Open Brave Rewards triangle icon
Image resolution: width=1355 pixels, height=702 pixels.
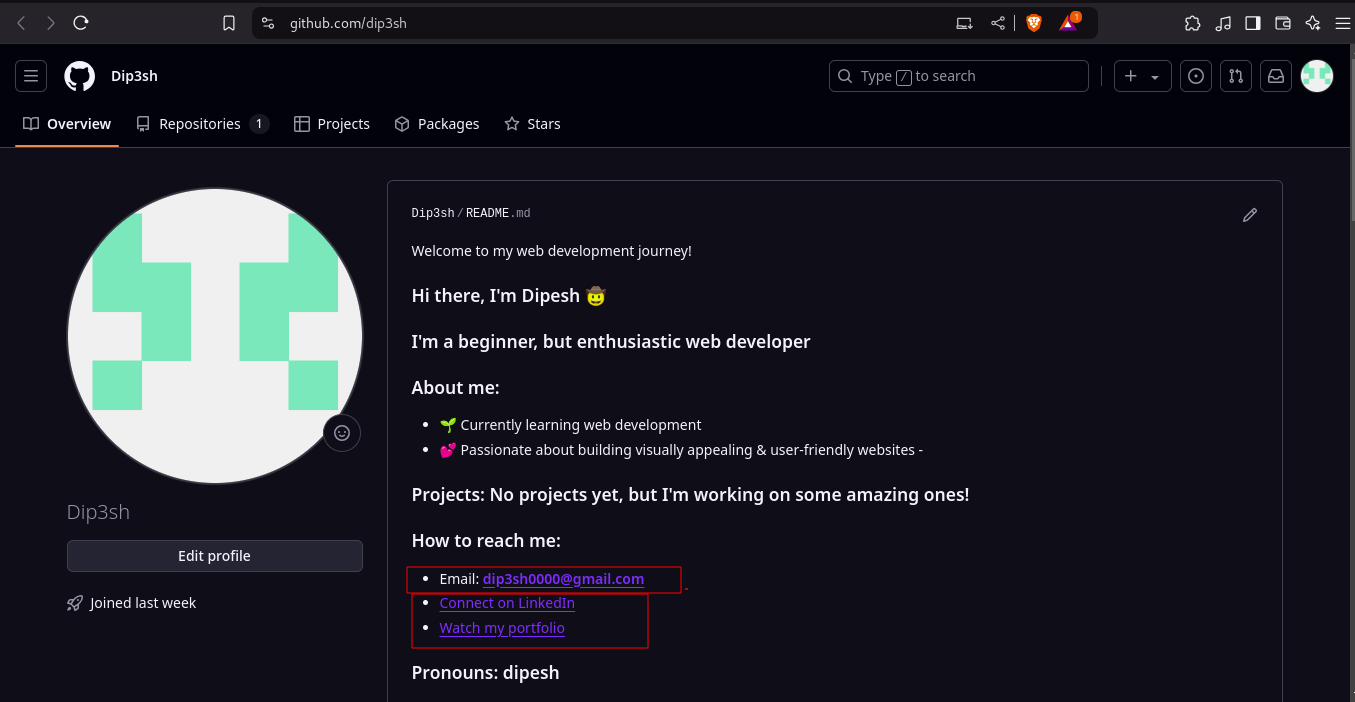click(x=1066, y=22)
